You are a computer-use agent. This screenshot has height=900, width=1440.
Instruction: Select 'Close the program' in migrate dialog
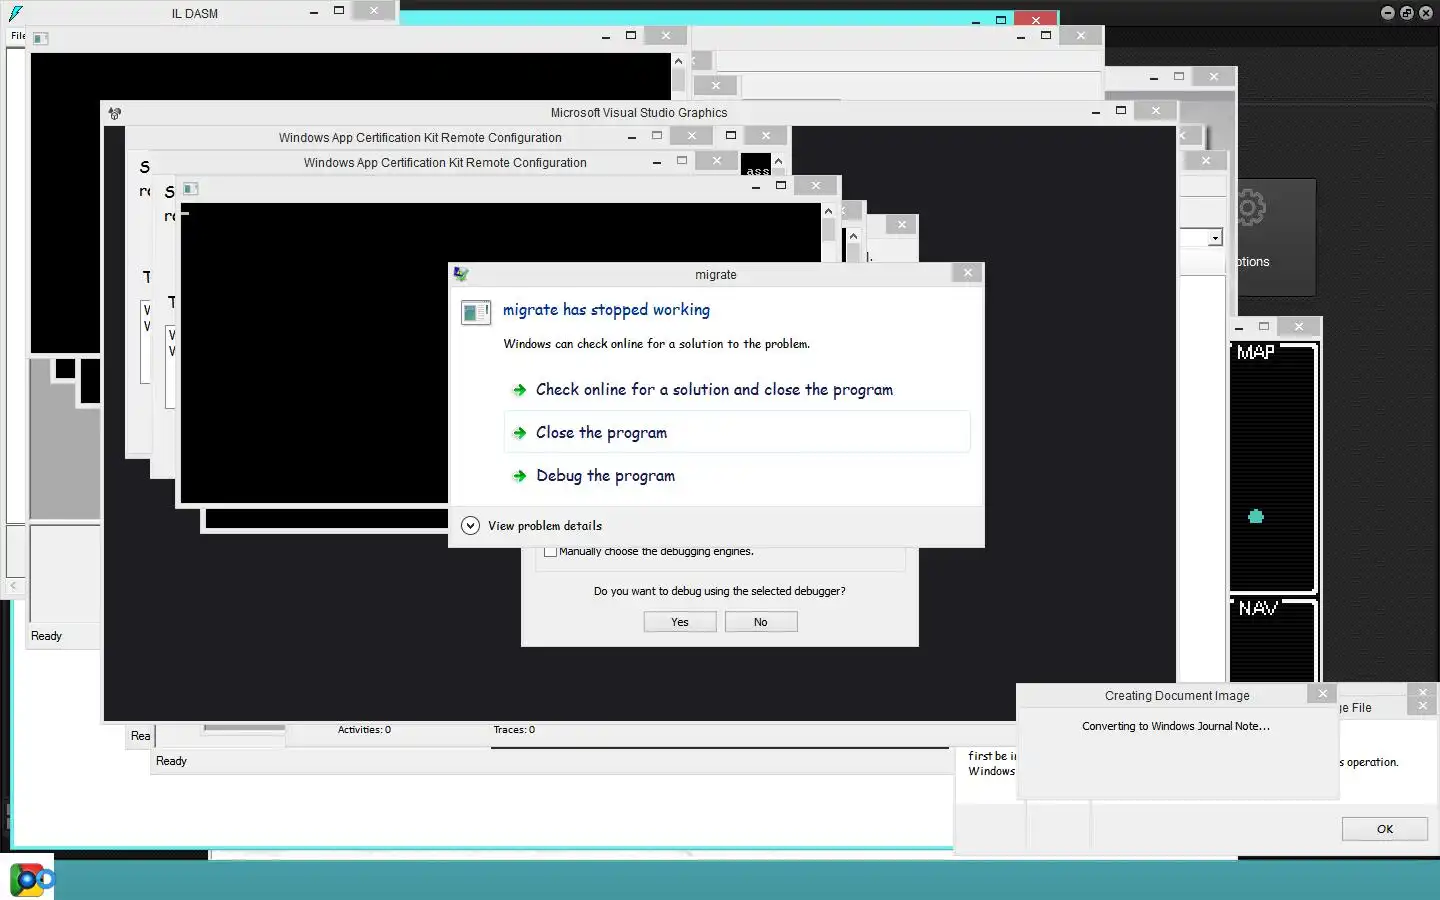(737, 432)
